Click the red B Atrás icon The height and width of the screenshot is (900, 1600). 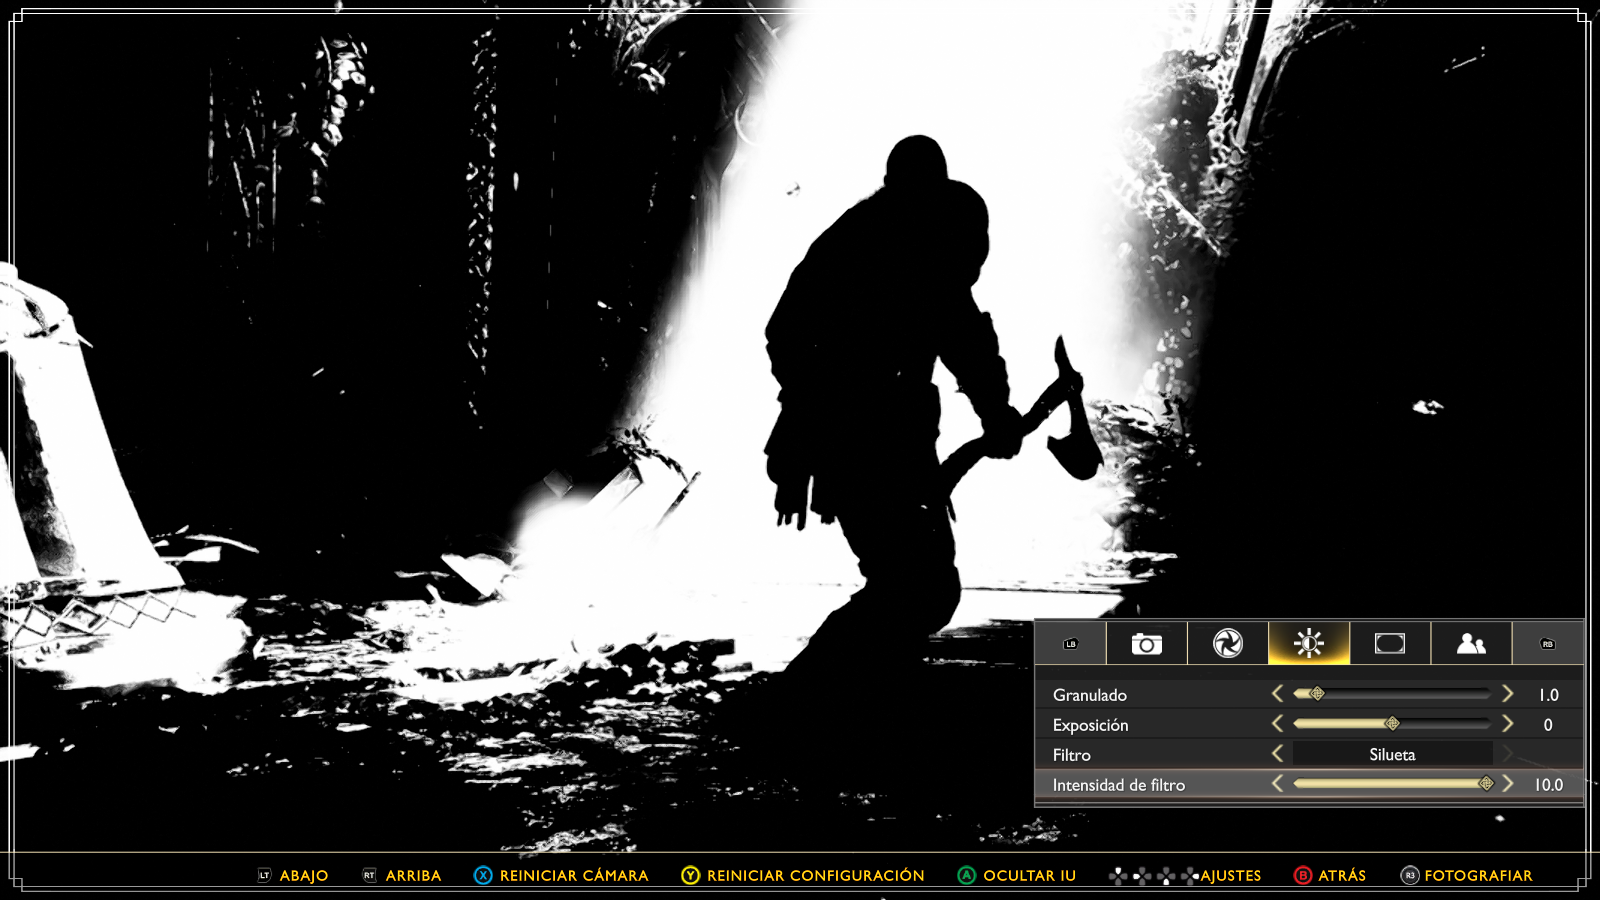1302,876
